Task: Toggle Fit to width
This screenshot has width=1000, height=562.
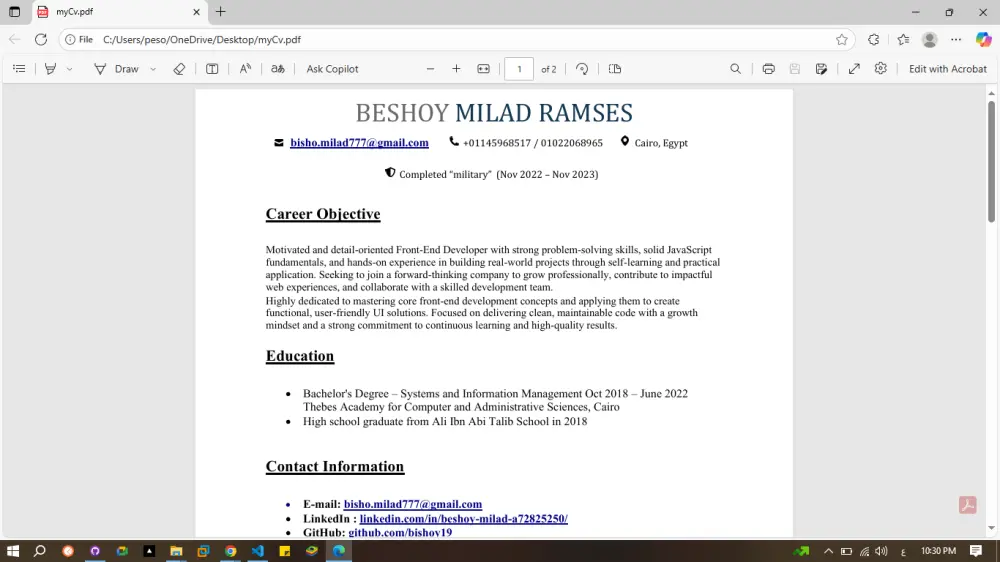Action: point(483,69)
